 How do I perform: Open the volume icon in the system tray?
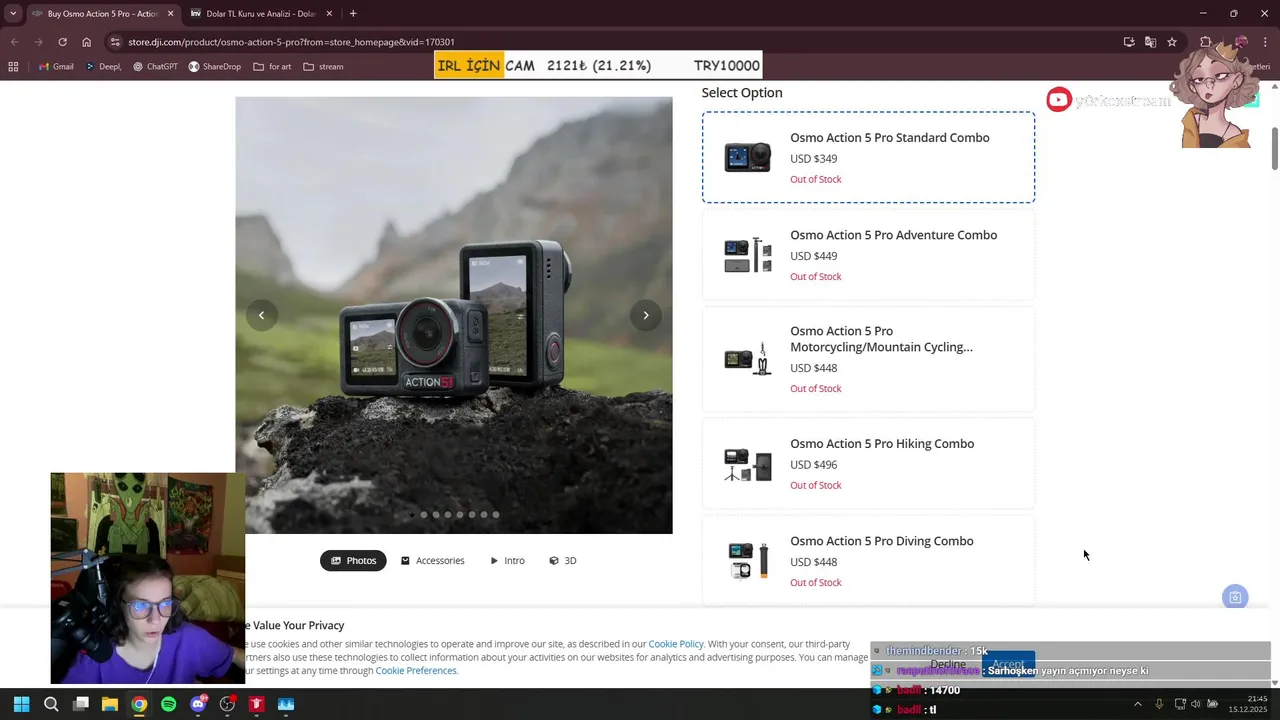point(1197,704)
